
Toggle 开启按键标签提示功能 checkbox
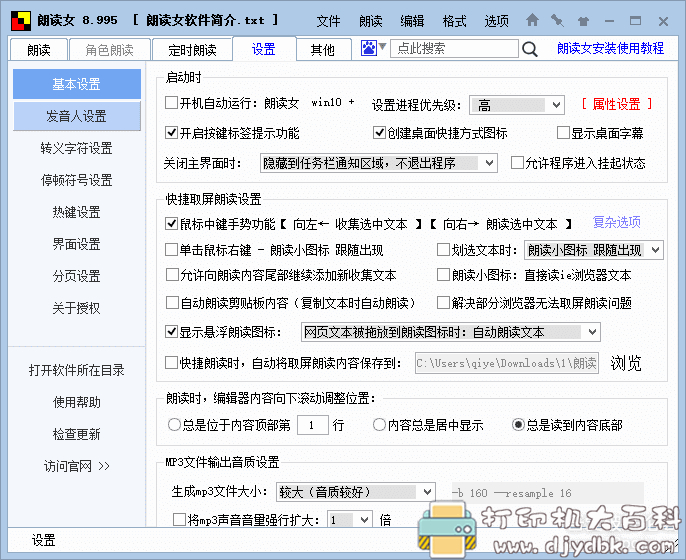pyautogui.click(x=171, y=133)
